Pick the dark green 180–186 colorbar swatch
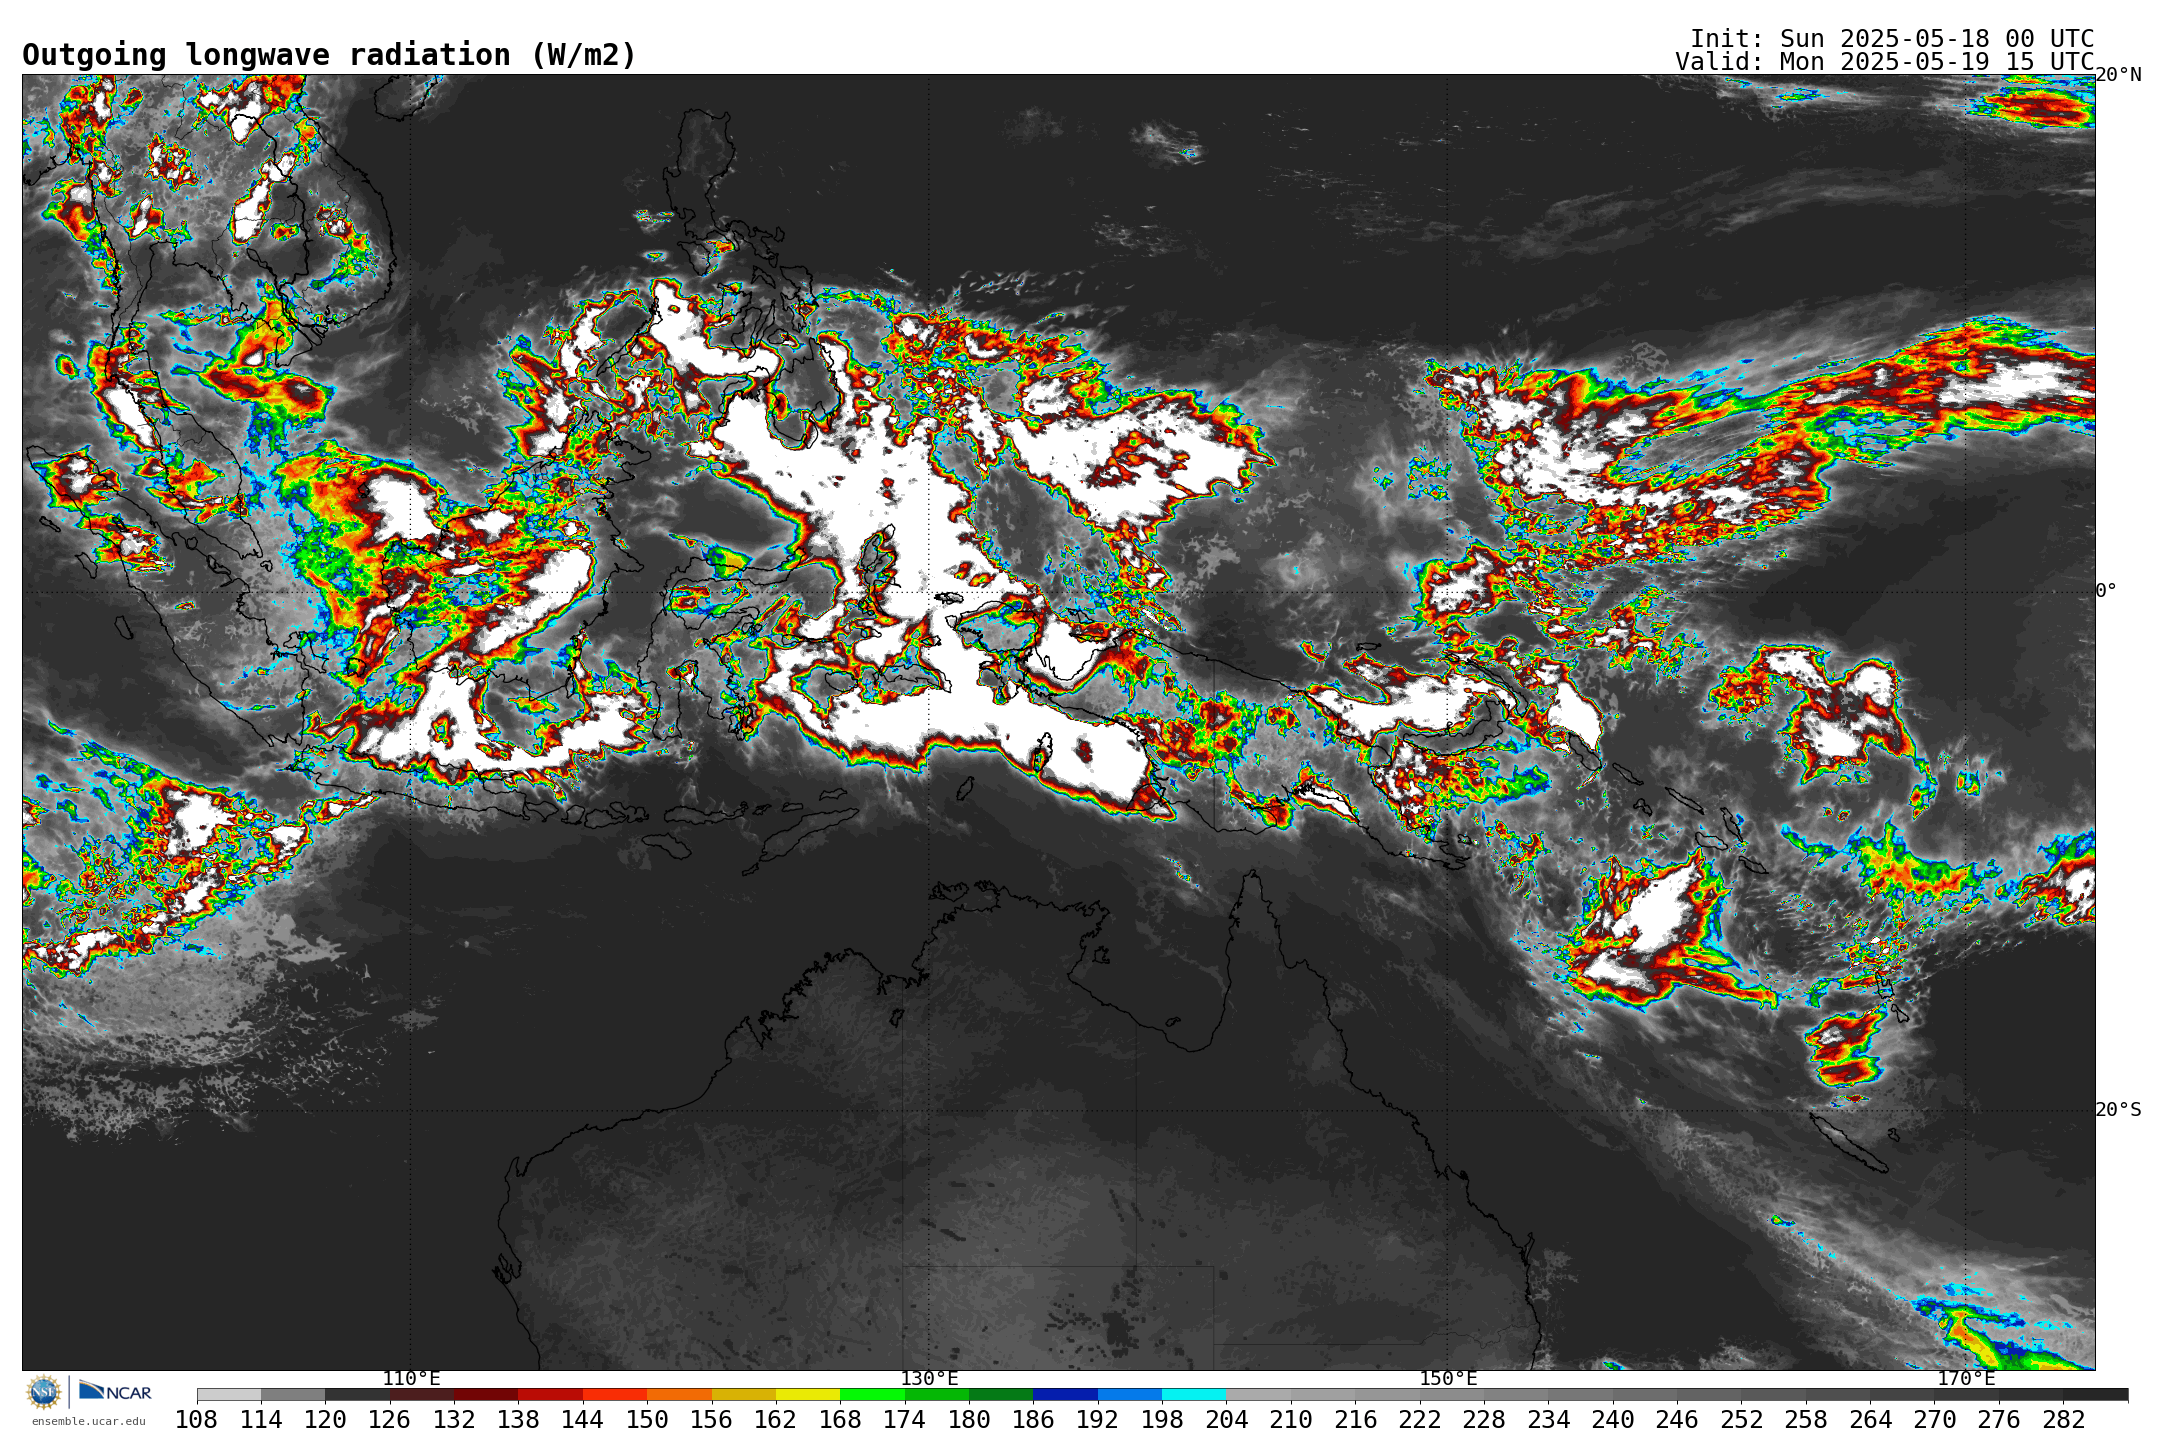Screen dimensions: 2160x1433 [x=1001, y=1395]
